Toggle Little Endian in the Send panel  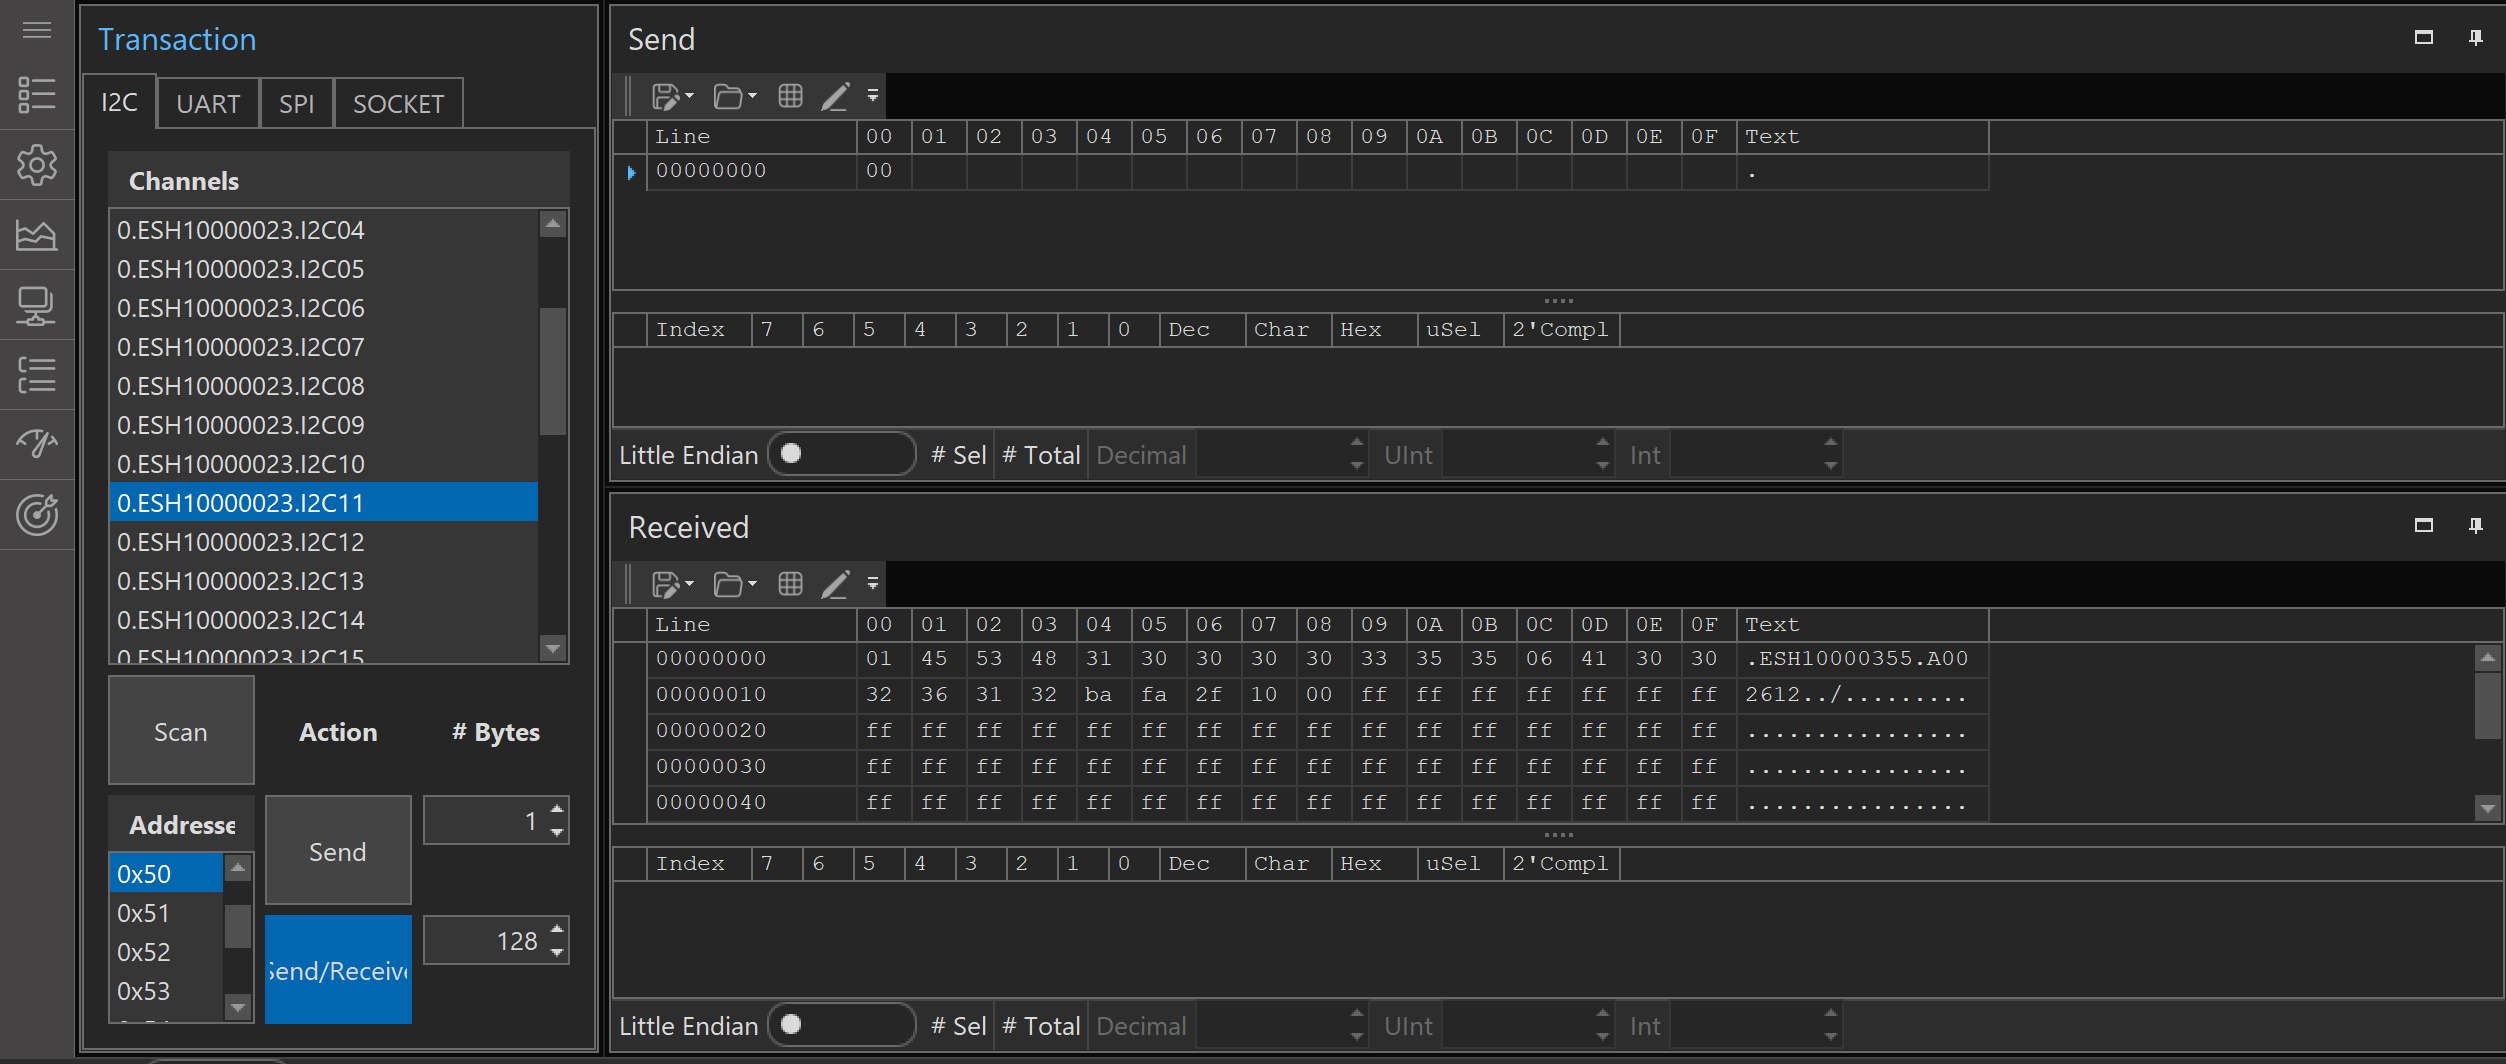840,455
